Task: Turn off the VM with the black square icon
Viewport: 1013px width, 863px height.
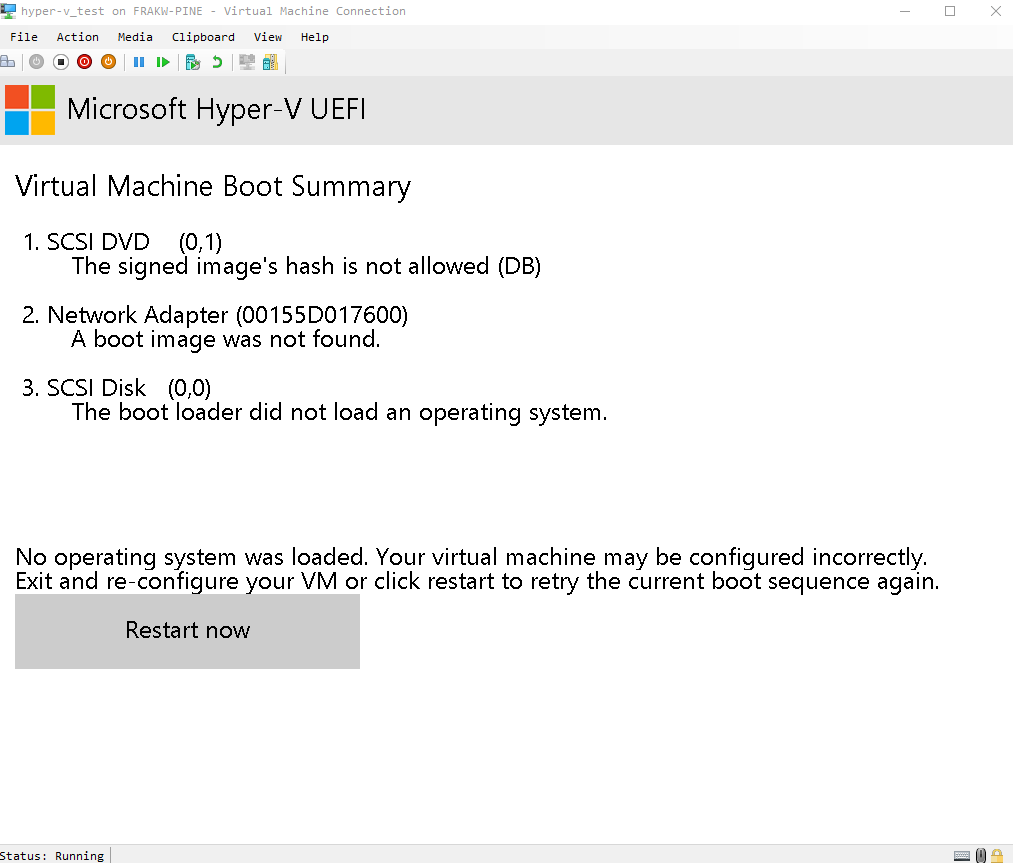Action: (61, 62)
